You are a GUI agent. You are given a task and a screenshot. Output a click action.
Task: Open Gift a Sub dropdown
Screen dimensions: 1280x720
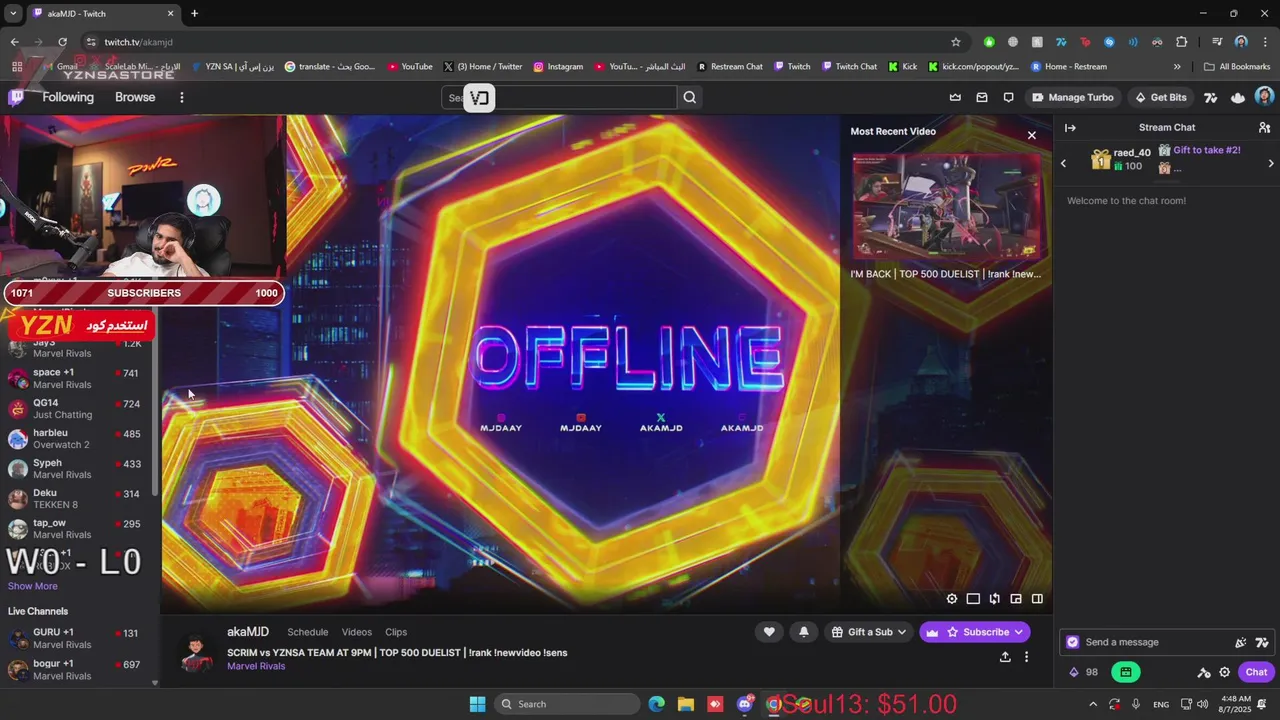click(869, 632)
